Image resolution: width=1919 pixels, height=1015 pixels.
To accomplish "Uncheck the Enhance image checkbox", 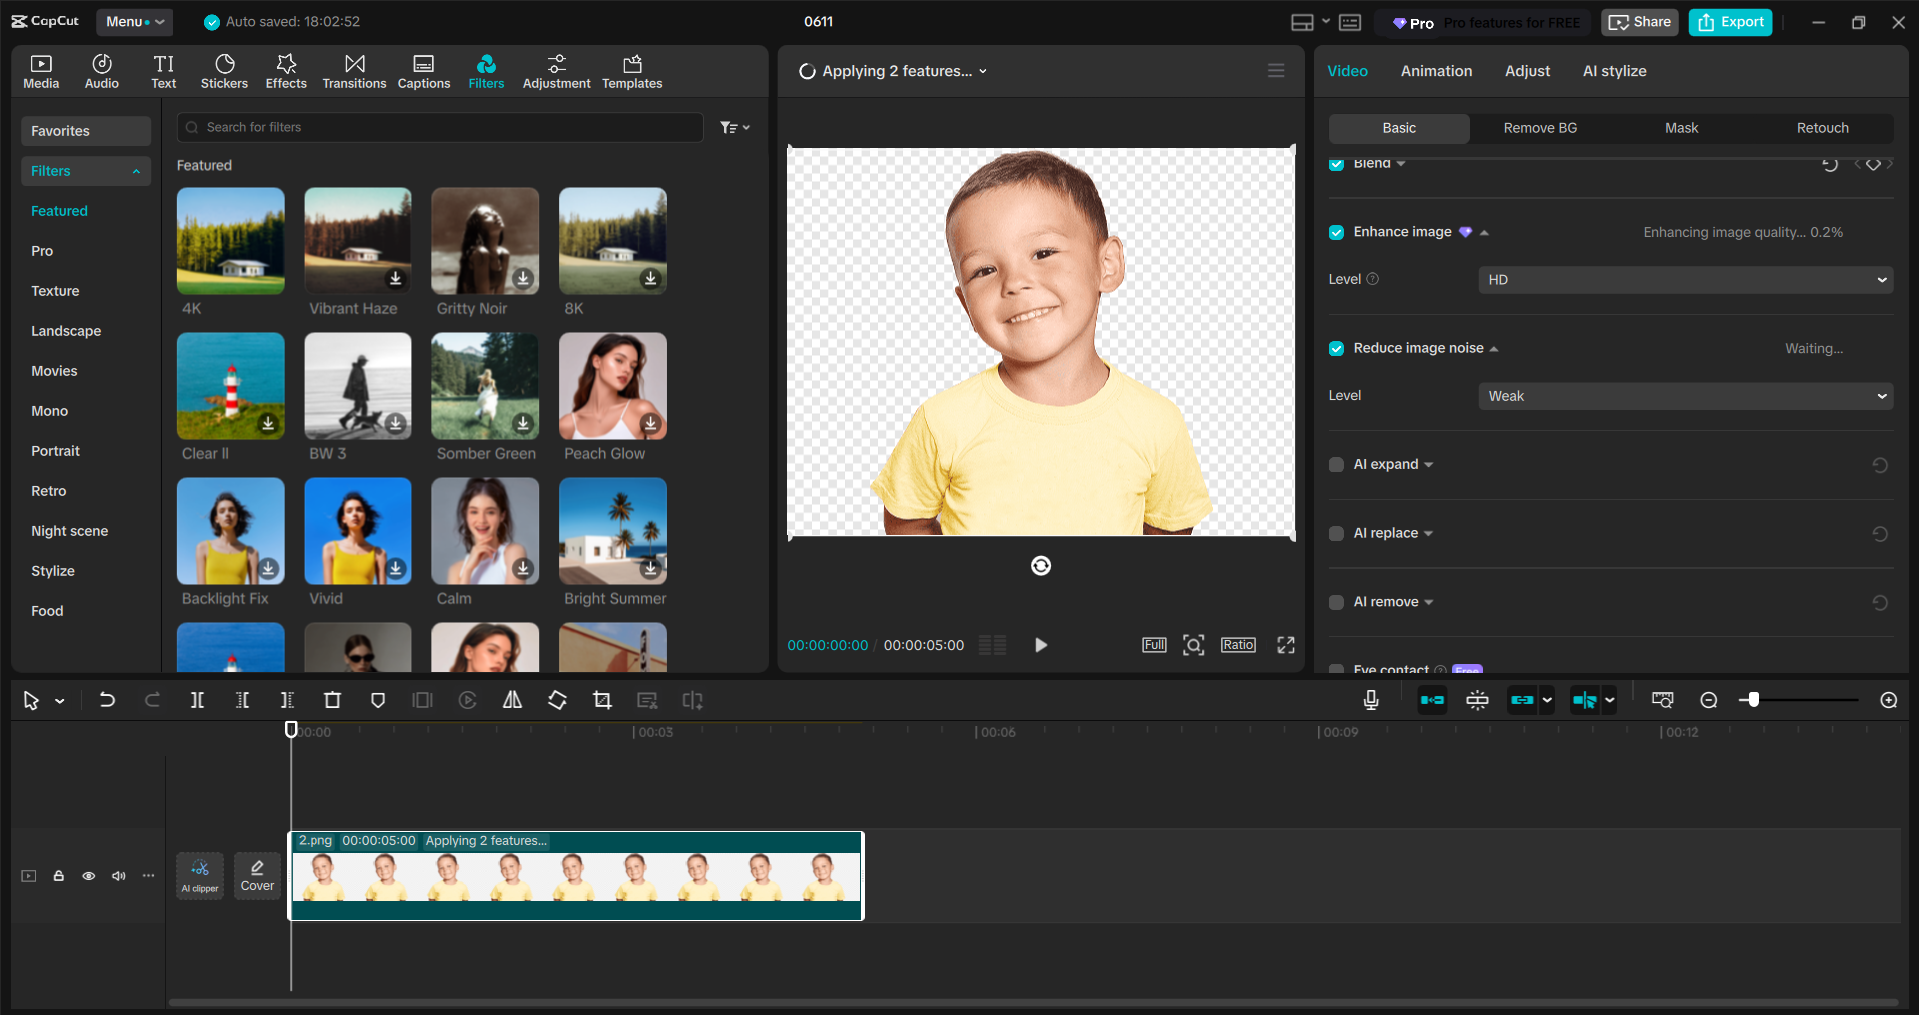I will click(x=1336, y=231).
